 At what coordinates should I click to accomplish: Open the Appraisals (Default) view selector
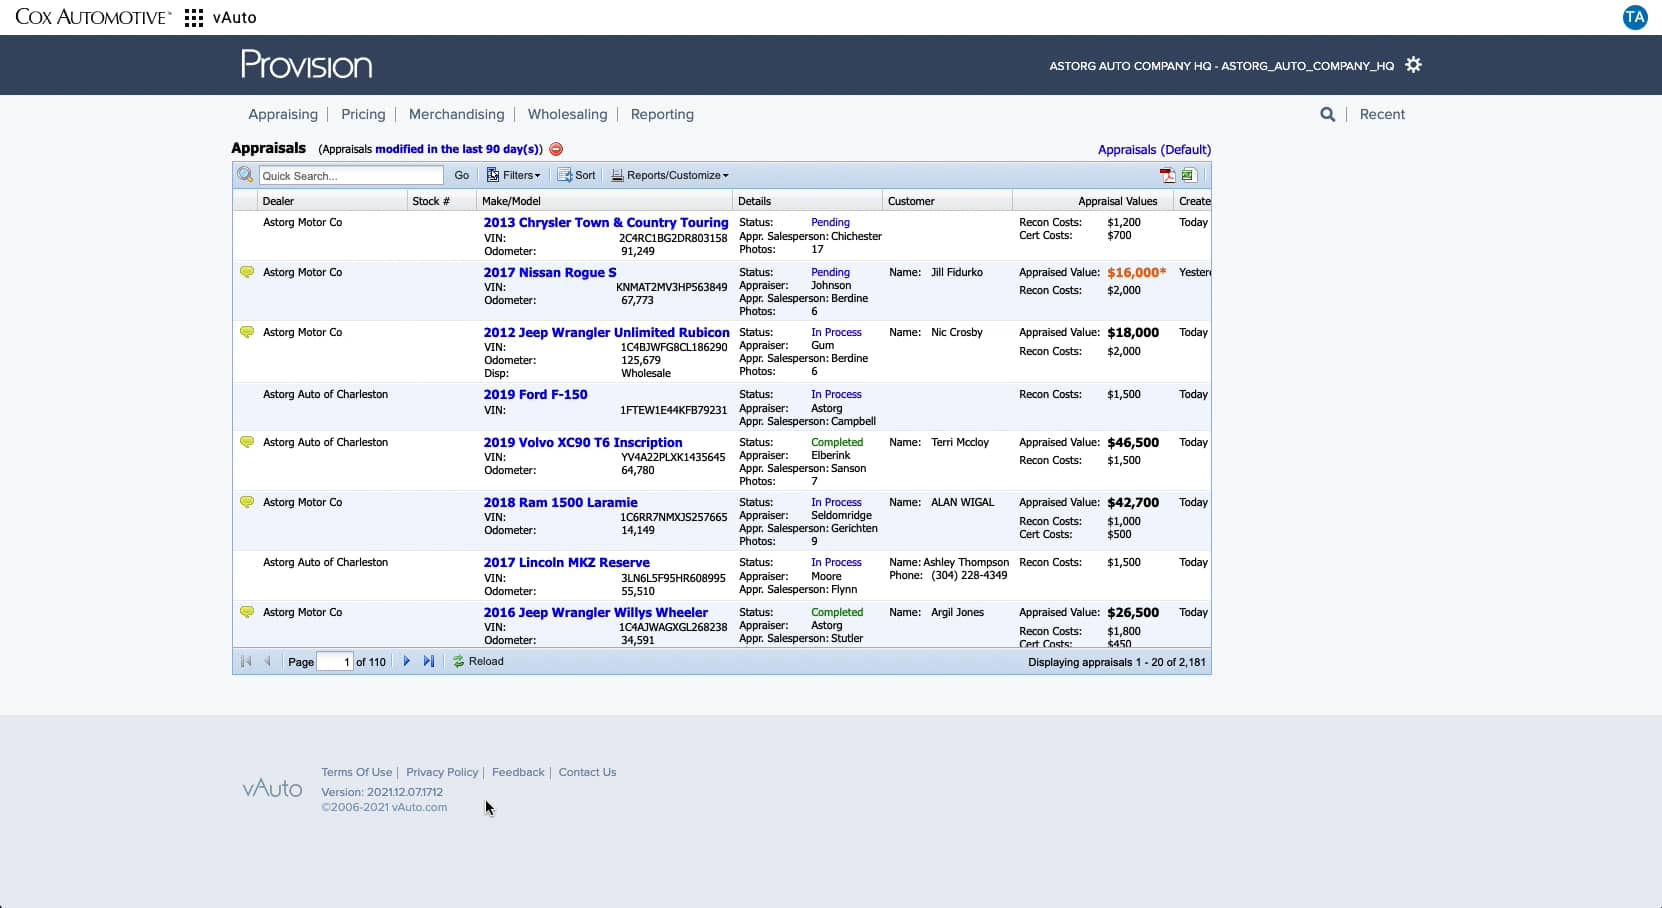point(1154,150)
